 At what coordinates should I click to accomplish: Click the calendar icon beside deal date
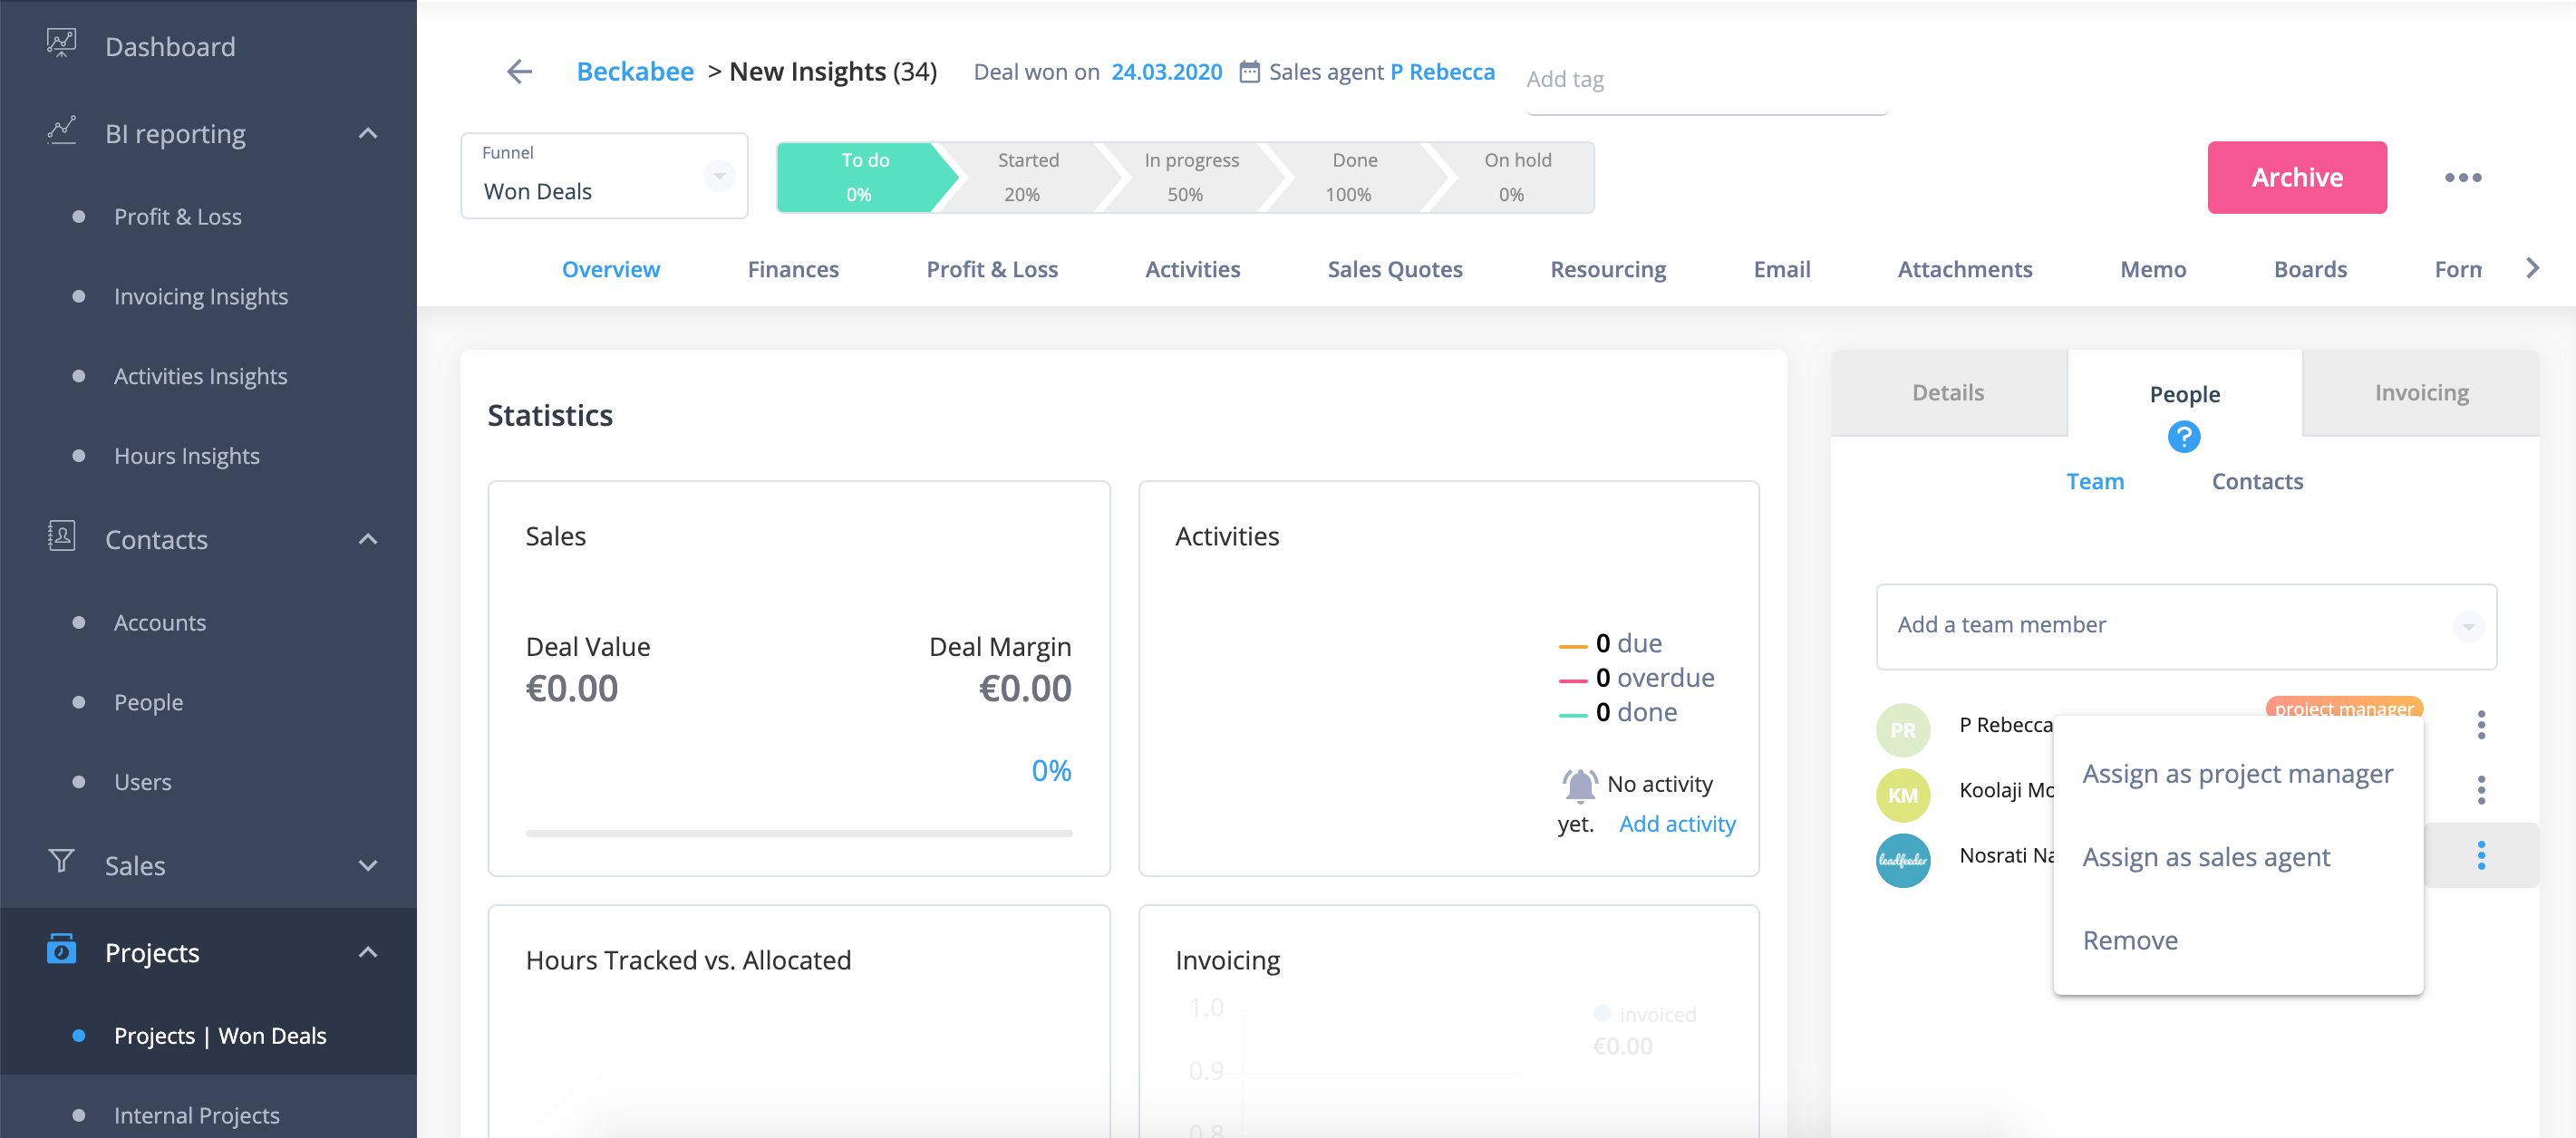tap(1249, 72)
